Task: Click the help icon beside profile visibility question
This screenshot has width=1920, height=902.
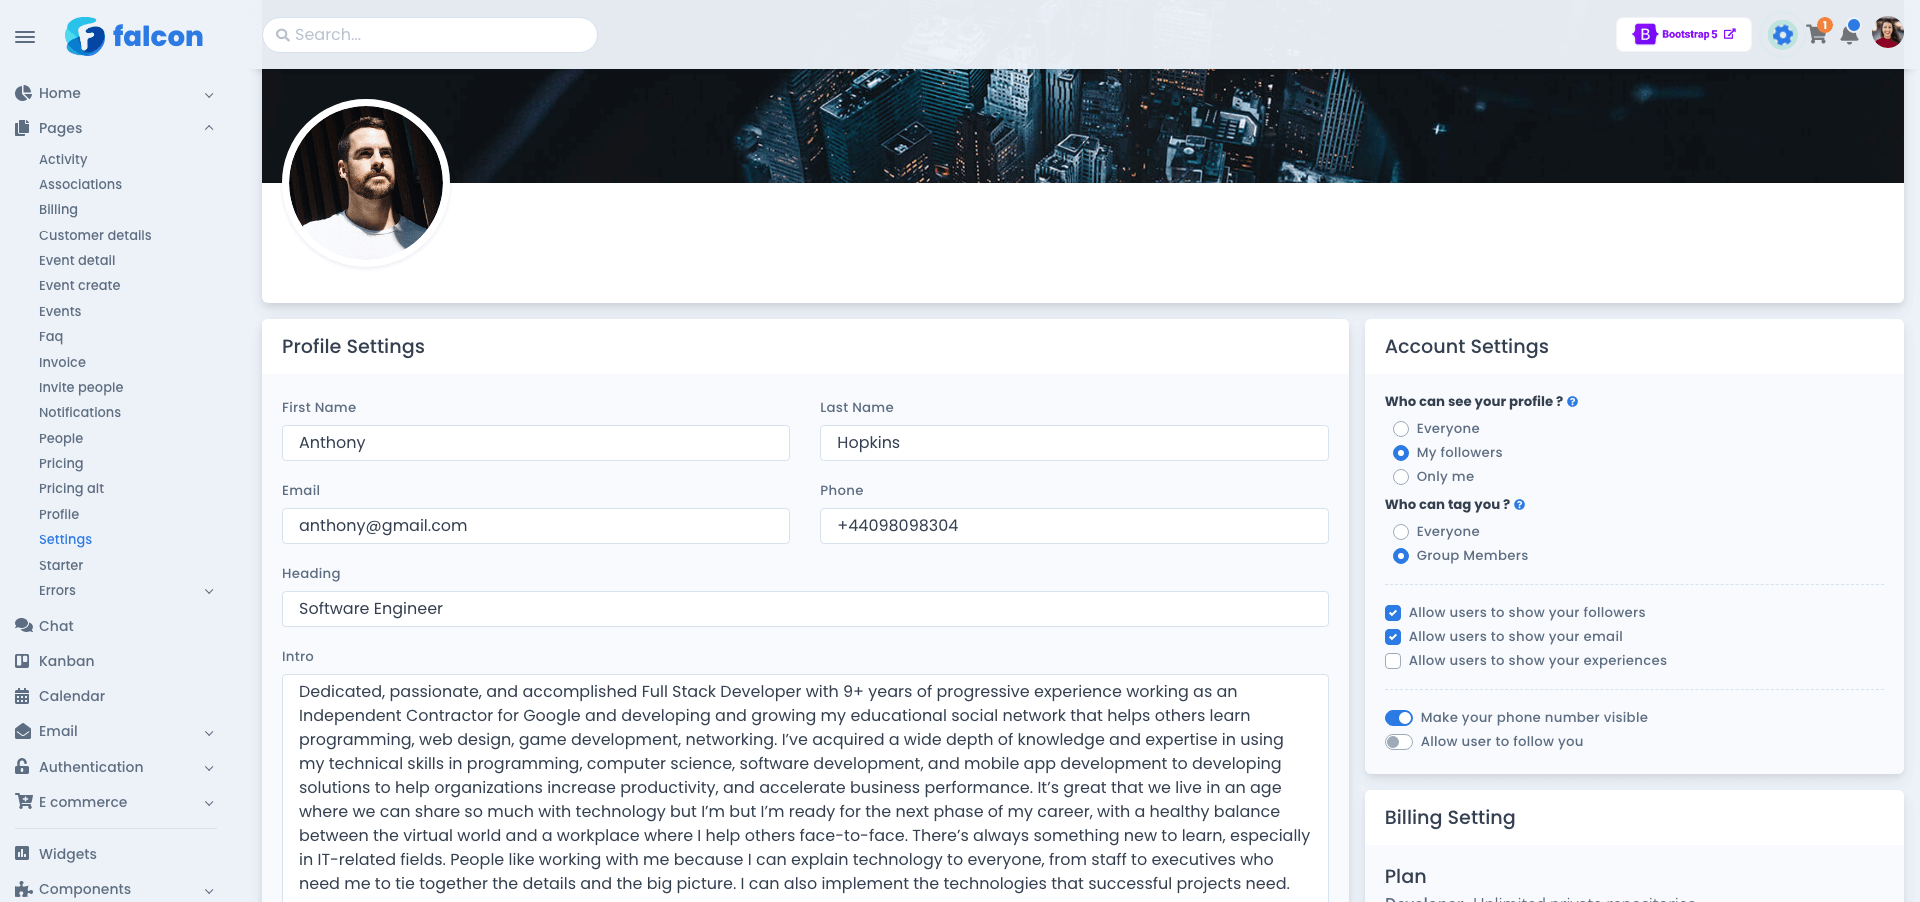Action: click(1572, 402)
